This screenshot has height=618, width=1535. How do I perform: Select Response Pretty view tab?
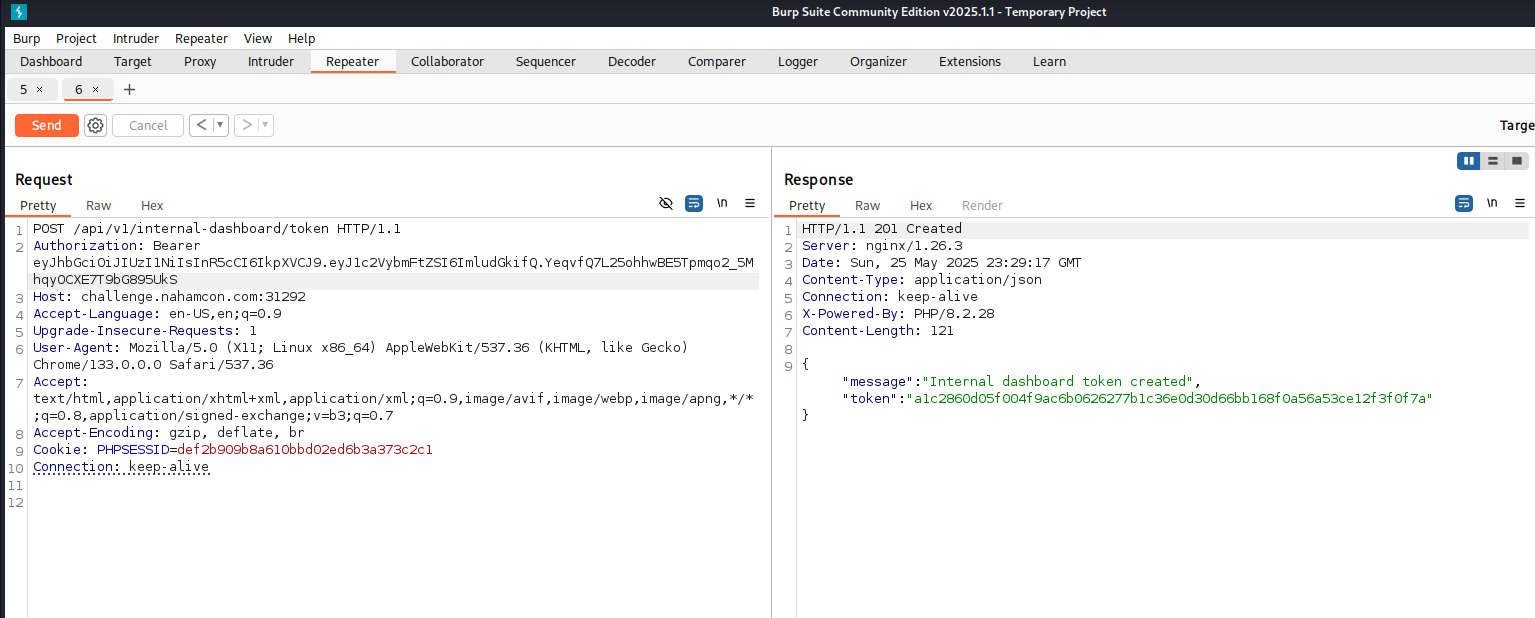(x=807, y=205)
